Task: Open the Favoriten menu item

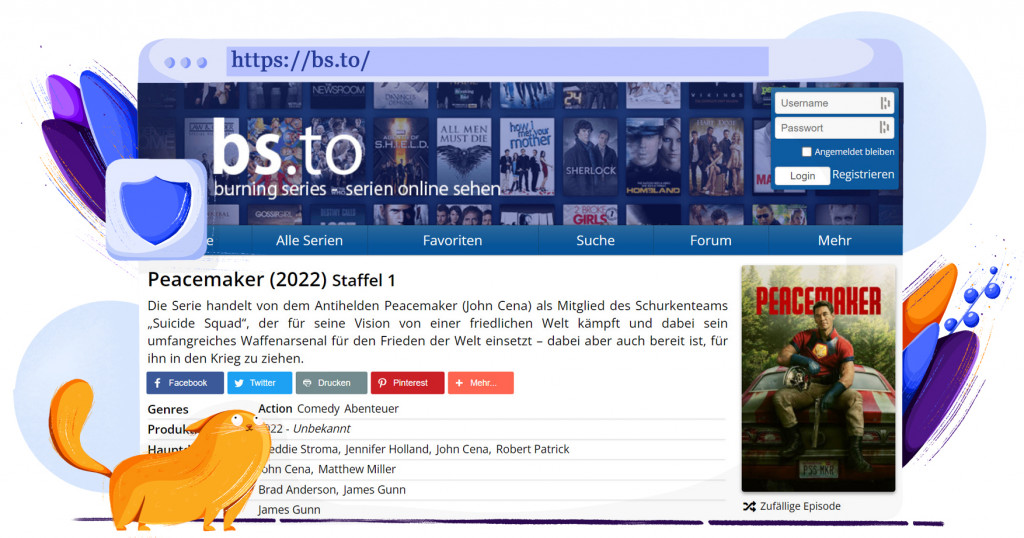Action: tap(452, 240)
